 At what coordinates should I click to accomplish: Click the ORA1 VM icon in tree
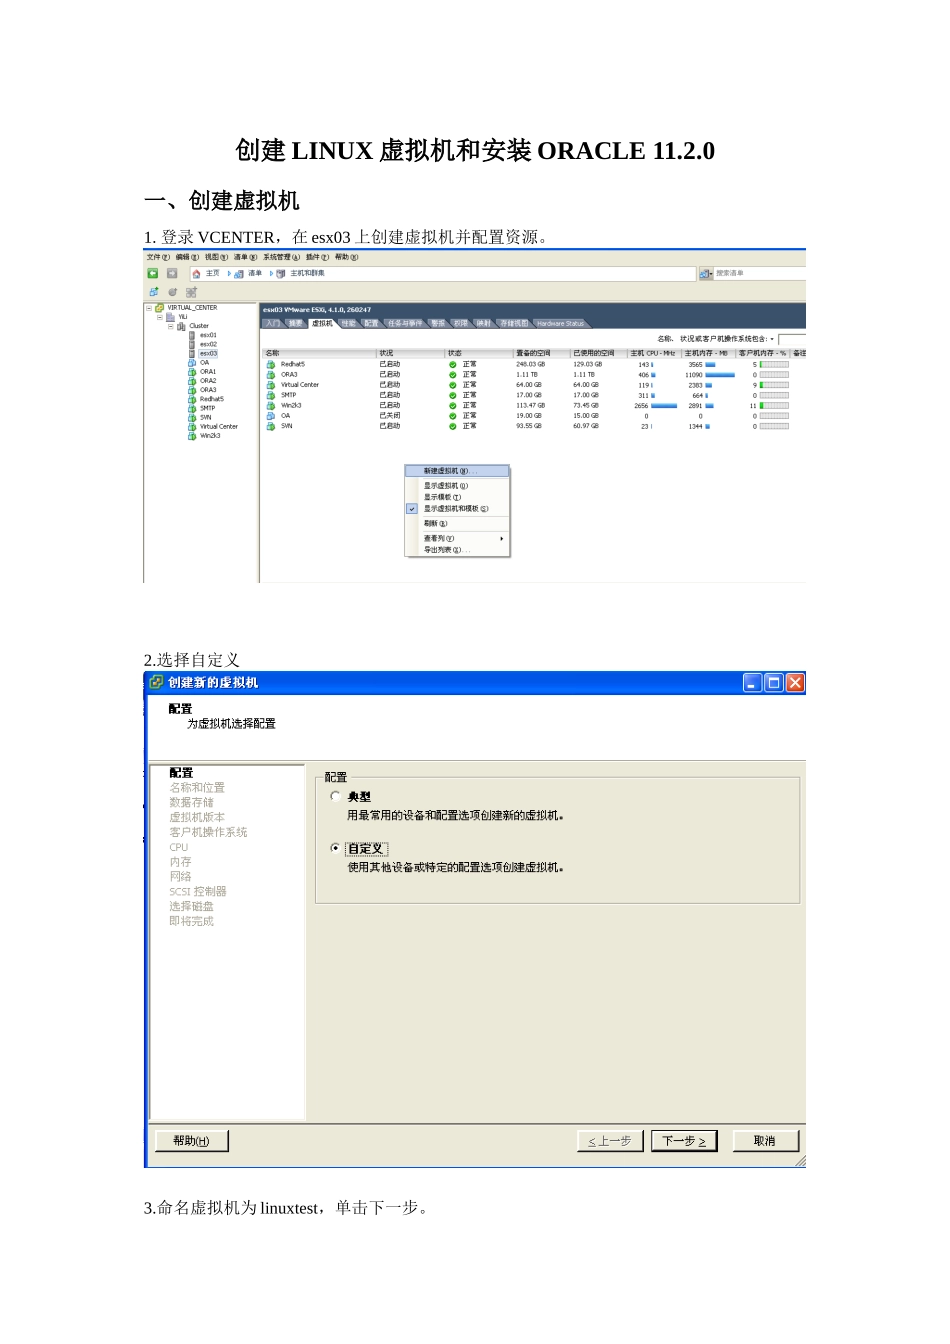192,372
